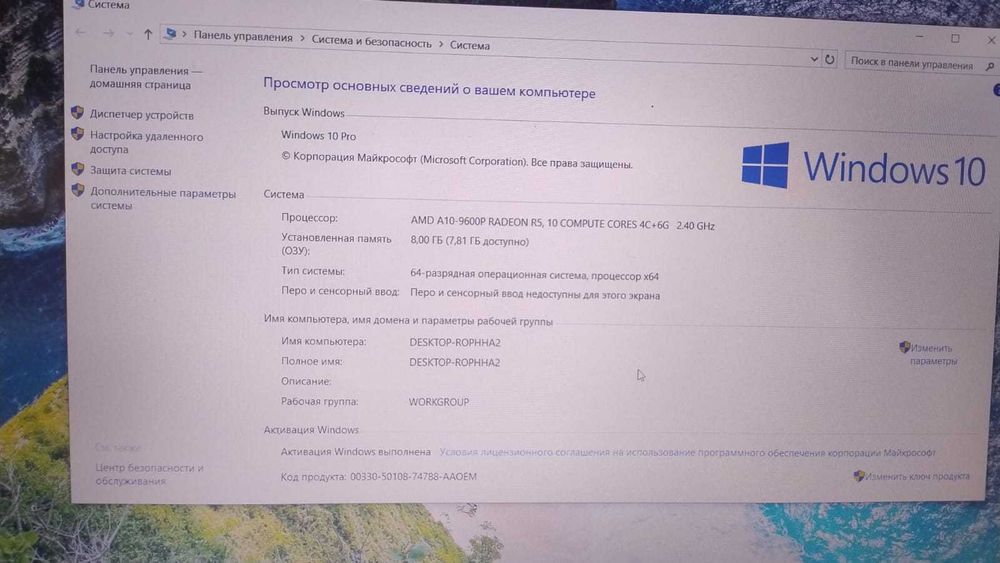Click the computer icon in address bar
The height and width of the screenshot is (563, 1000).
(170, 34)
